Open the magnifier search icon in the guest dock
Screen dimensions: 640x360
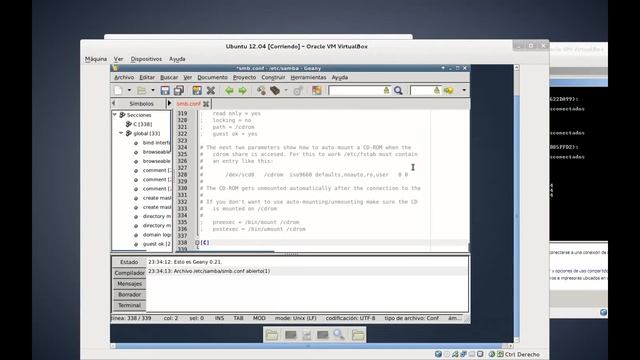pos(339,335)
